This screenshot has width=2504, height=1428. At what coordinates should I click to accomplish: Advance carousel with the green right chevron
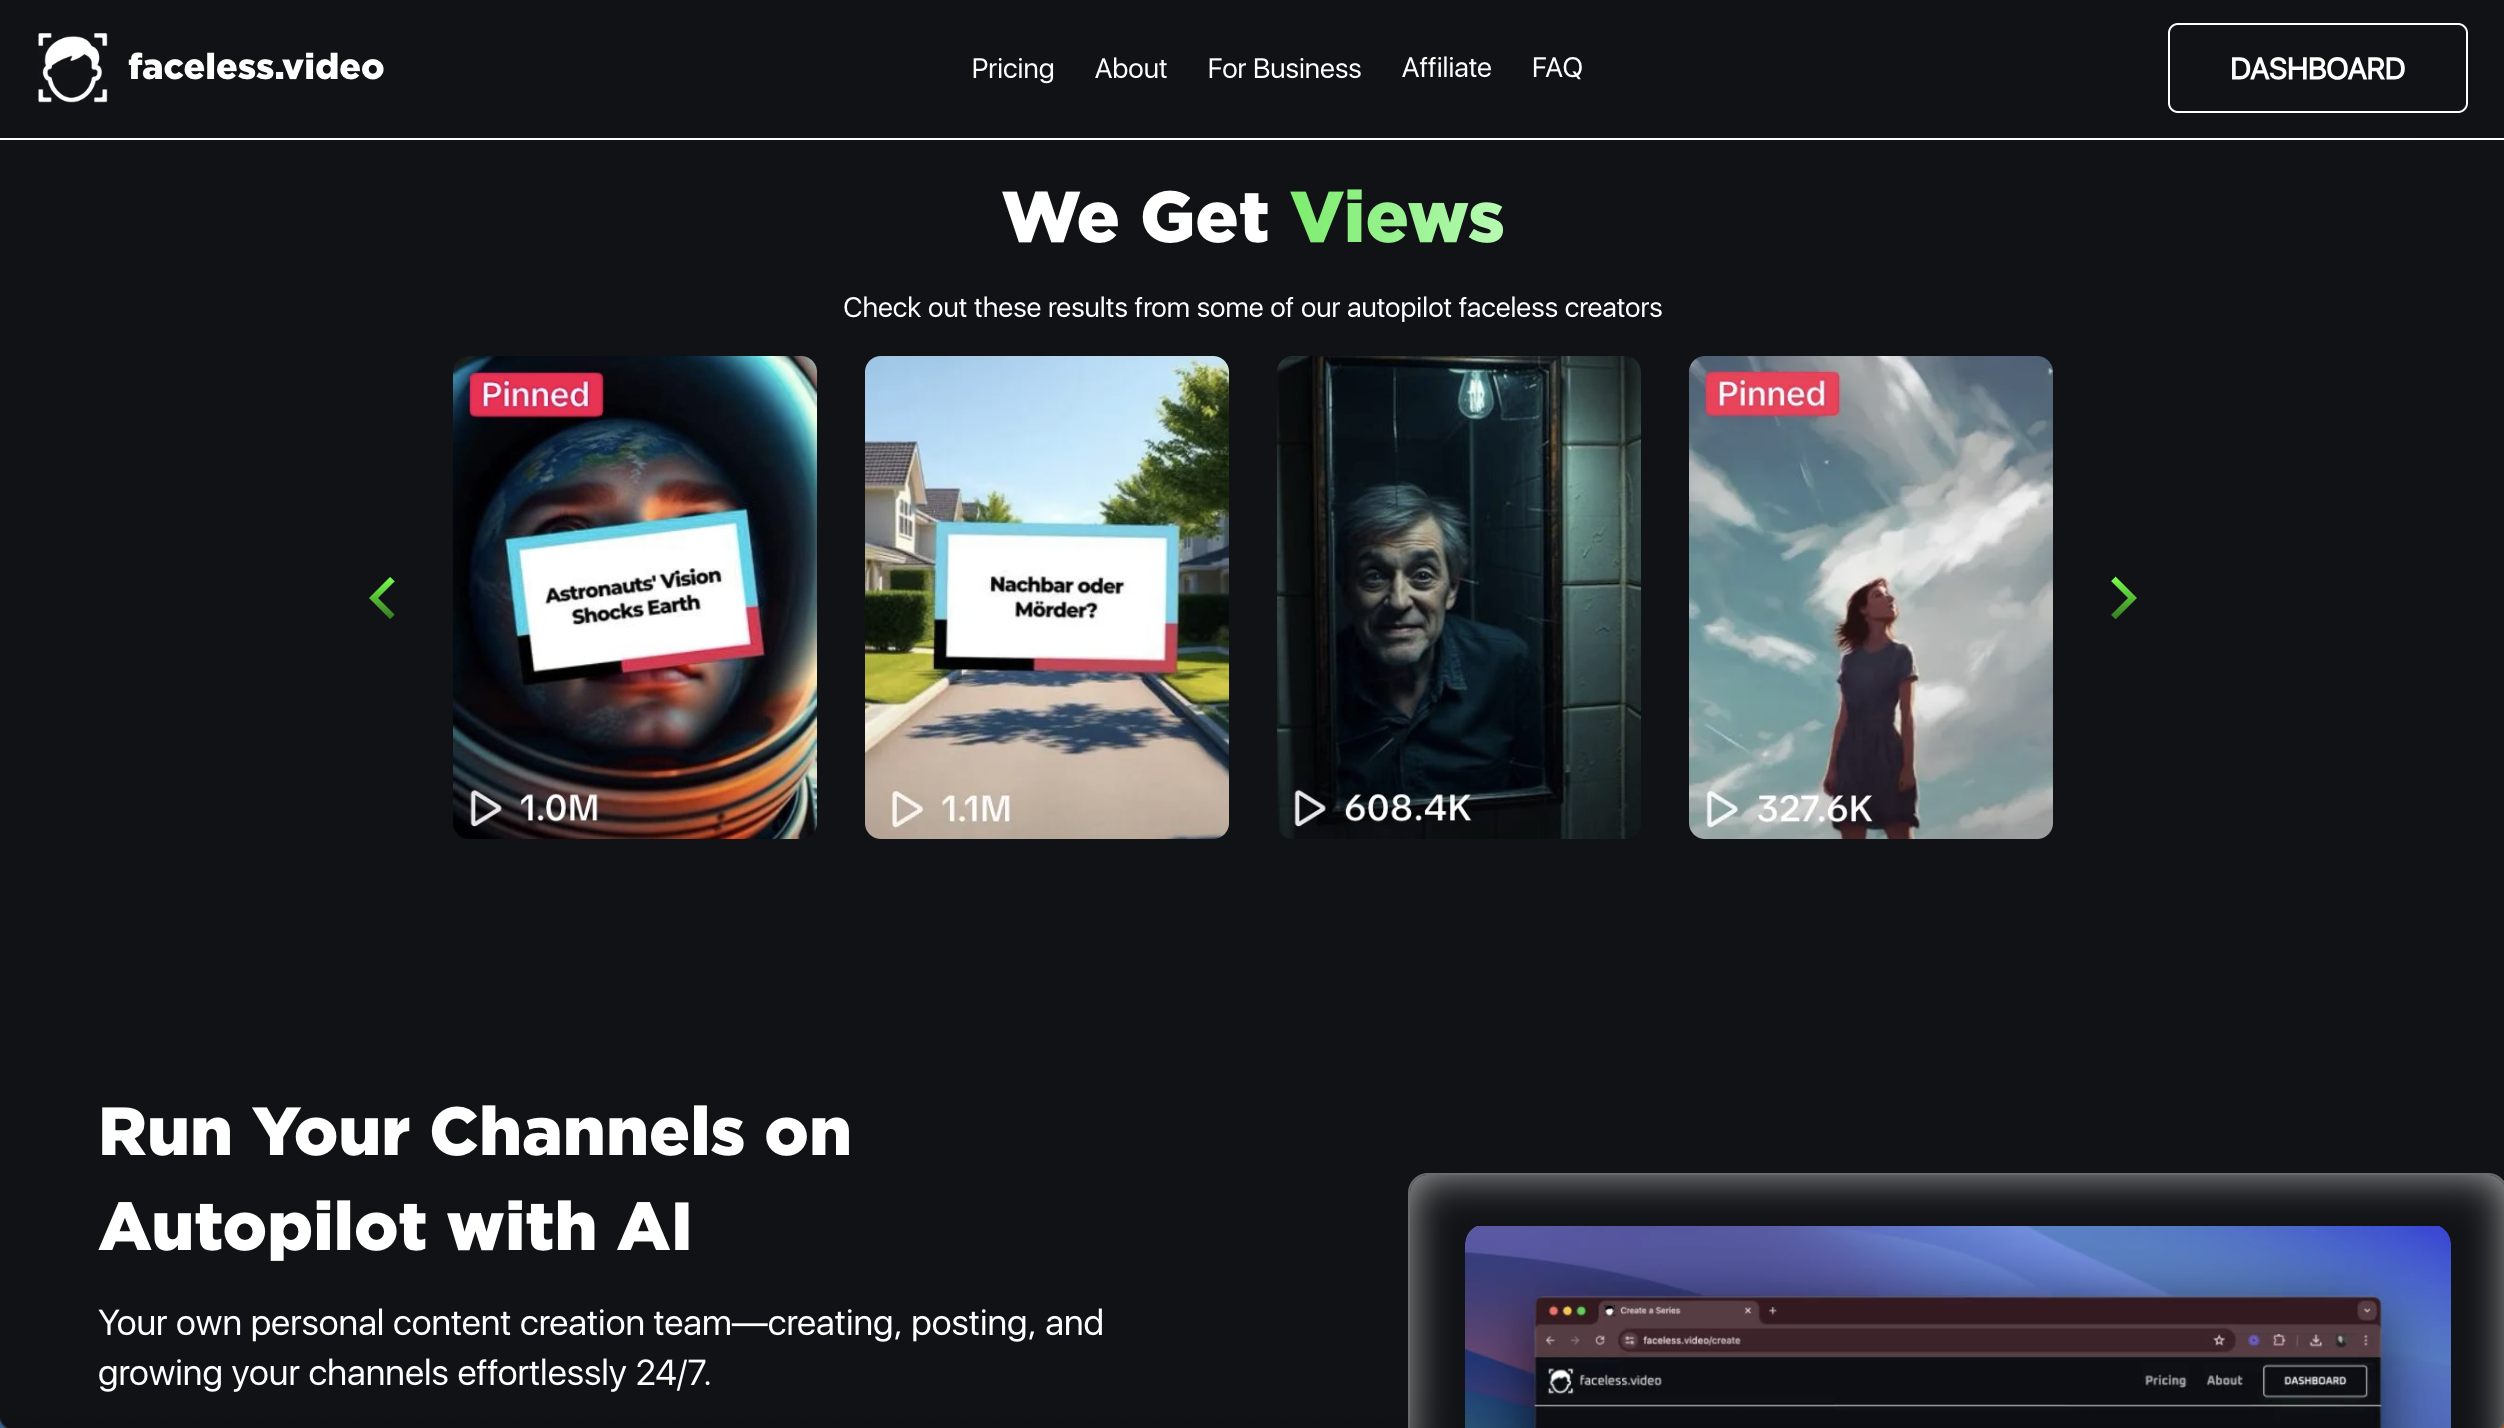(2122, 598)
